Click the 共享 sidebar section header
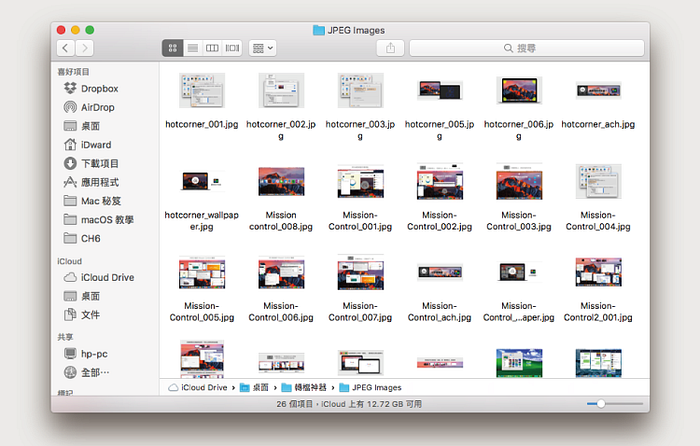This screenshot has width=700, height=446. pos(65,337)
